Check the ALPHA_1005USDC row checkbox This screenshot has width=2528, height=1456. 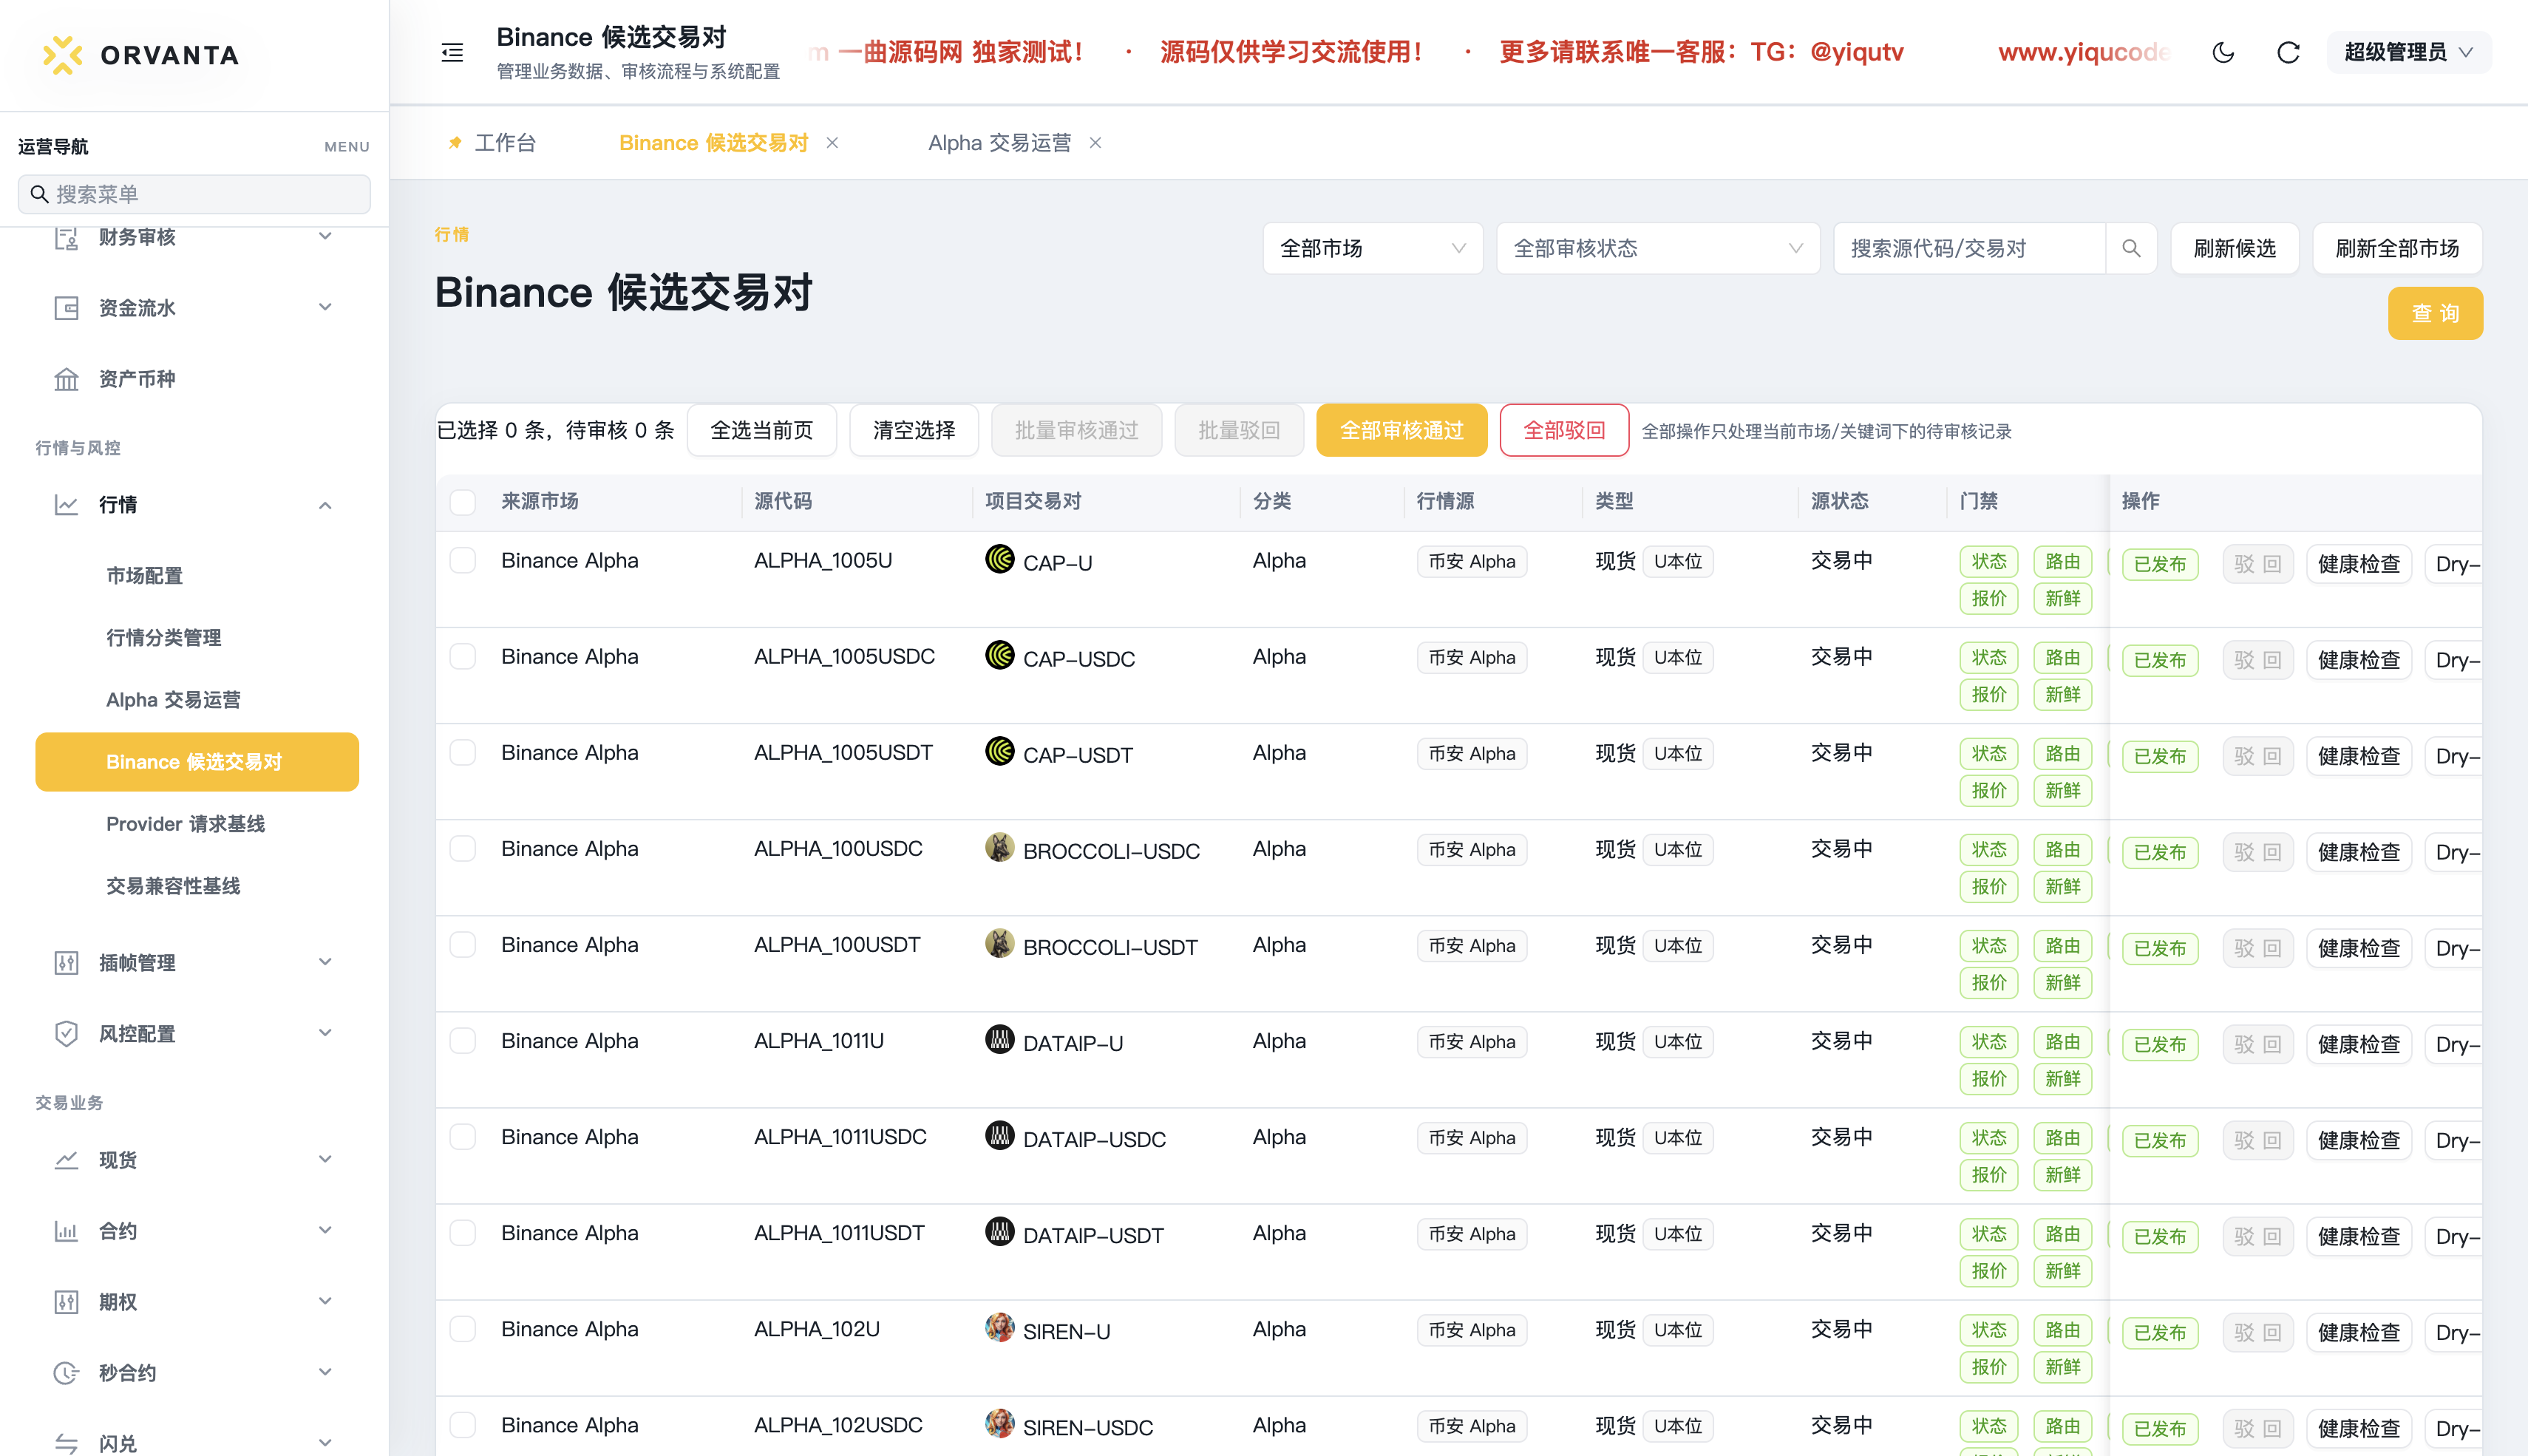(462, 656)
